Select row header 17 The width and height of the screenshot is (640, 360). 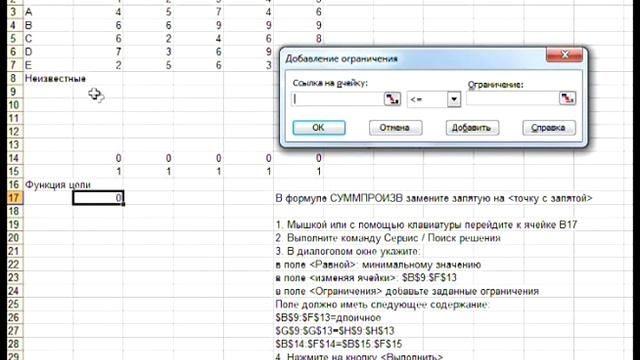point(14,198)
